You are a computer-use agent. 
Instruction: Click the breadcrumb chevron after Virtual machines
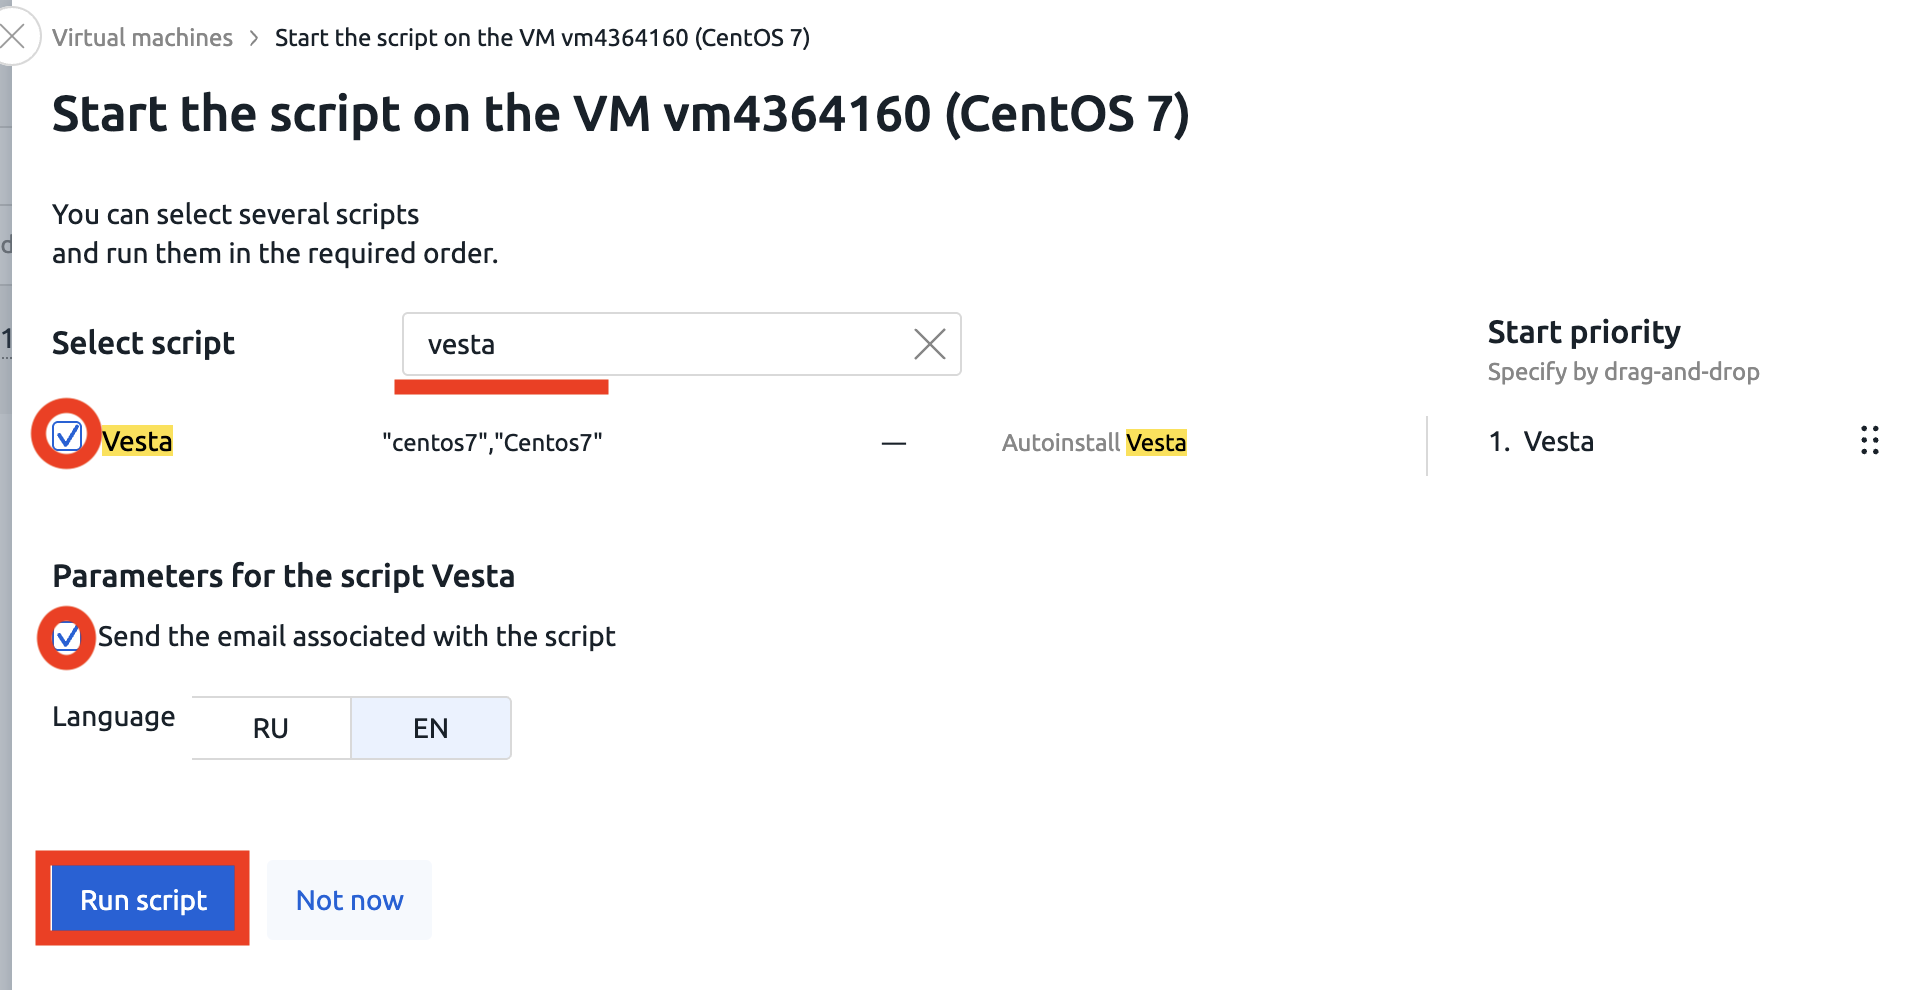click(x=254, y=38)
